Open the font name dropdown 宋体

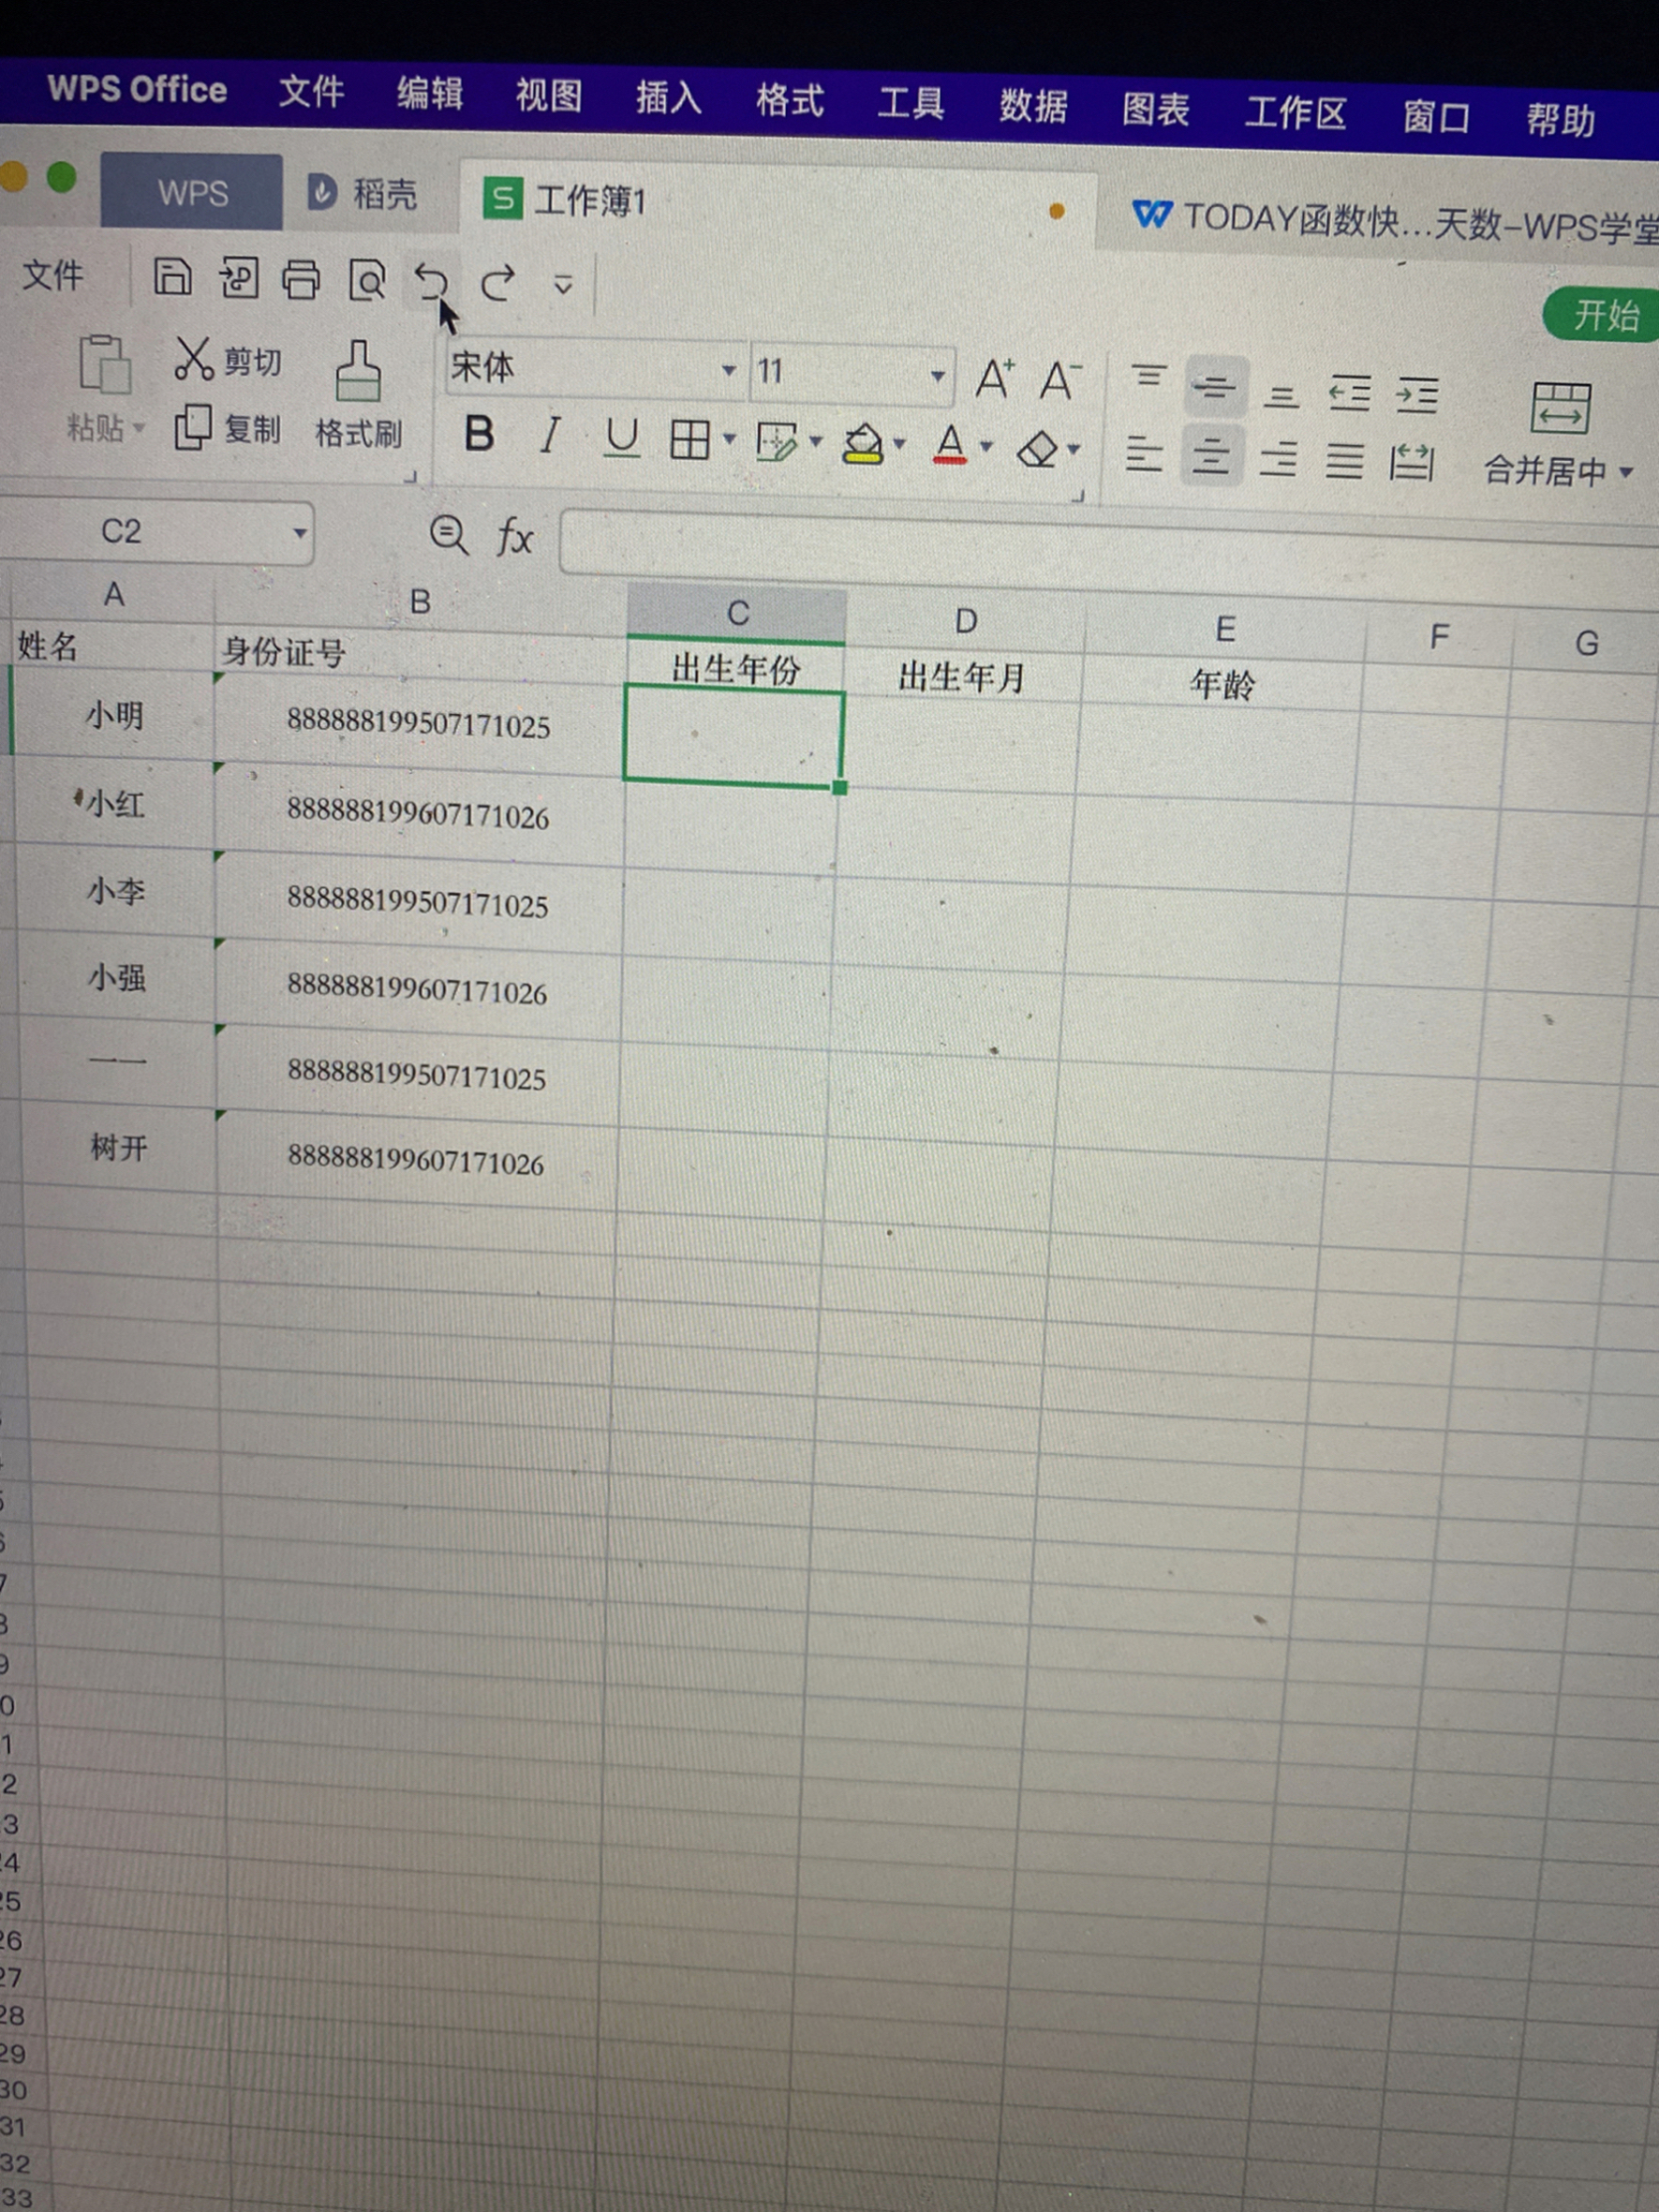click(x=729, y=371)
